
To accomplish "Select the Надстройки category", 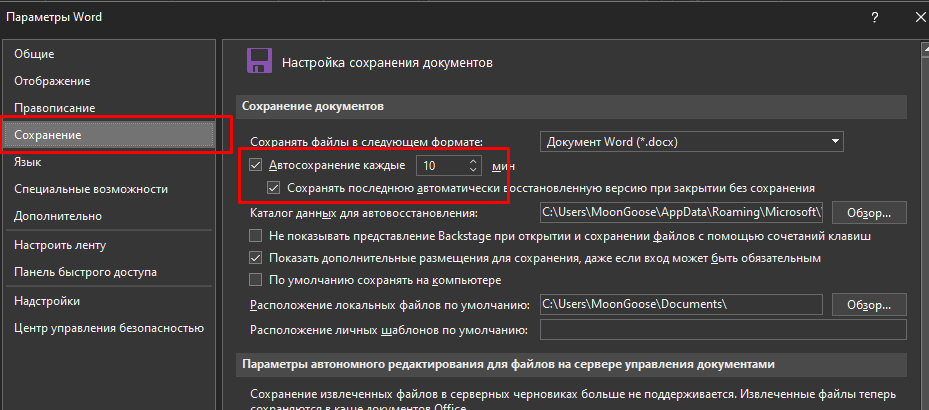I will click(108, 301).
